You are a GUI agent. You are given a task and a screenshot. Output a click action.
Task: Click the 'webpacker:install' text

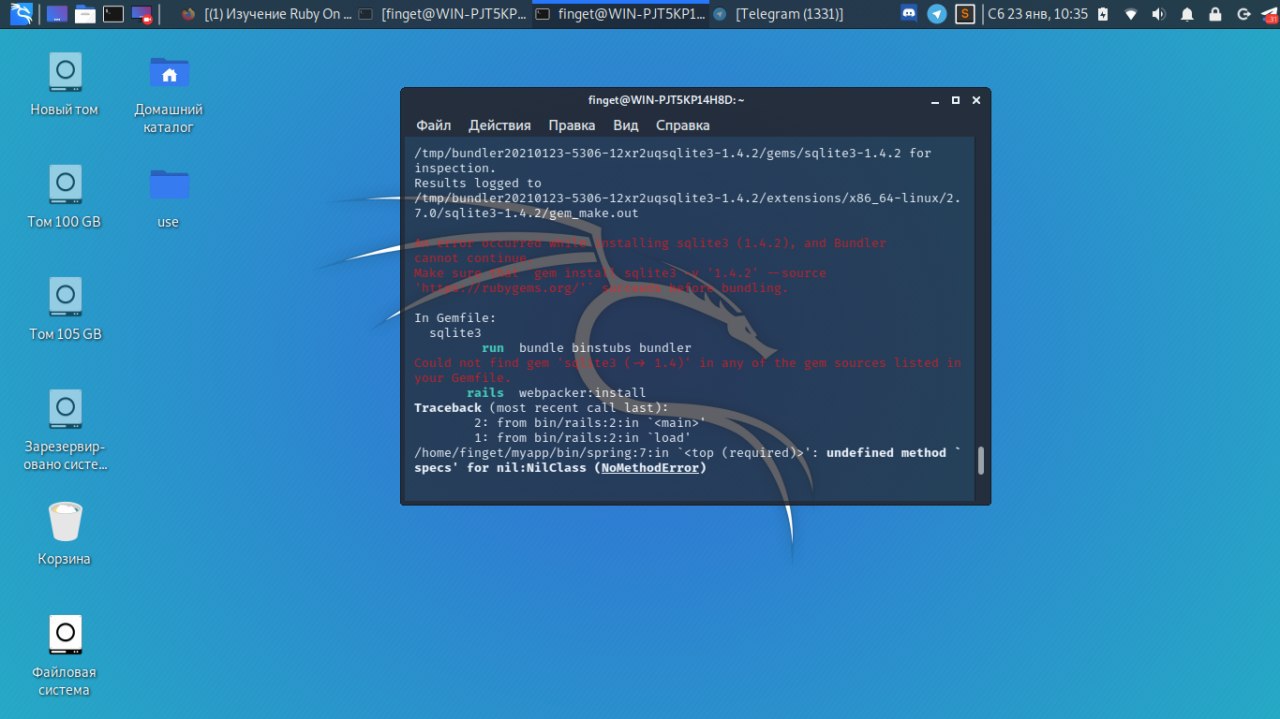pos(582,393)
